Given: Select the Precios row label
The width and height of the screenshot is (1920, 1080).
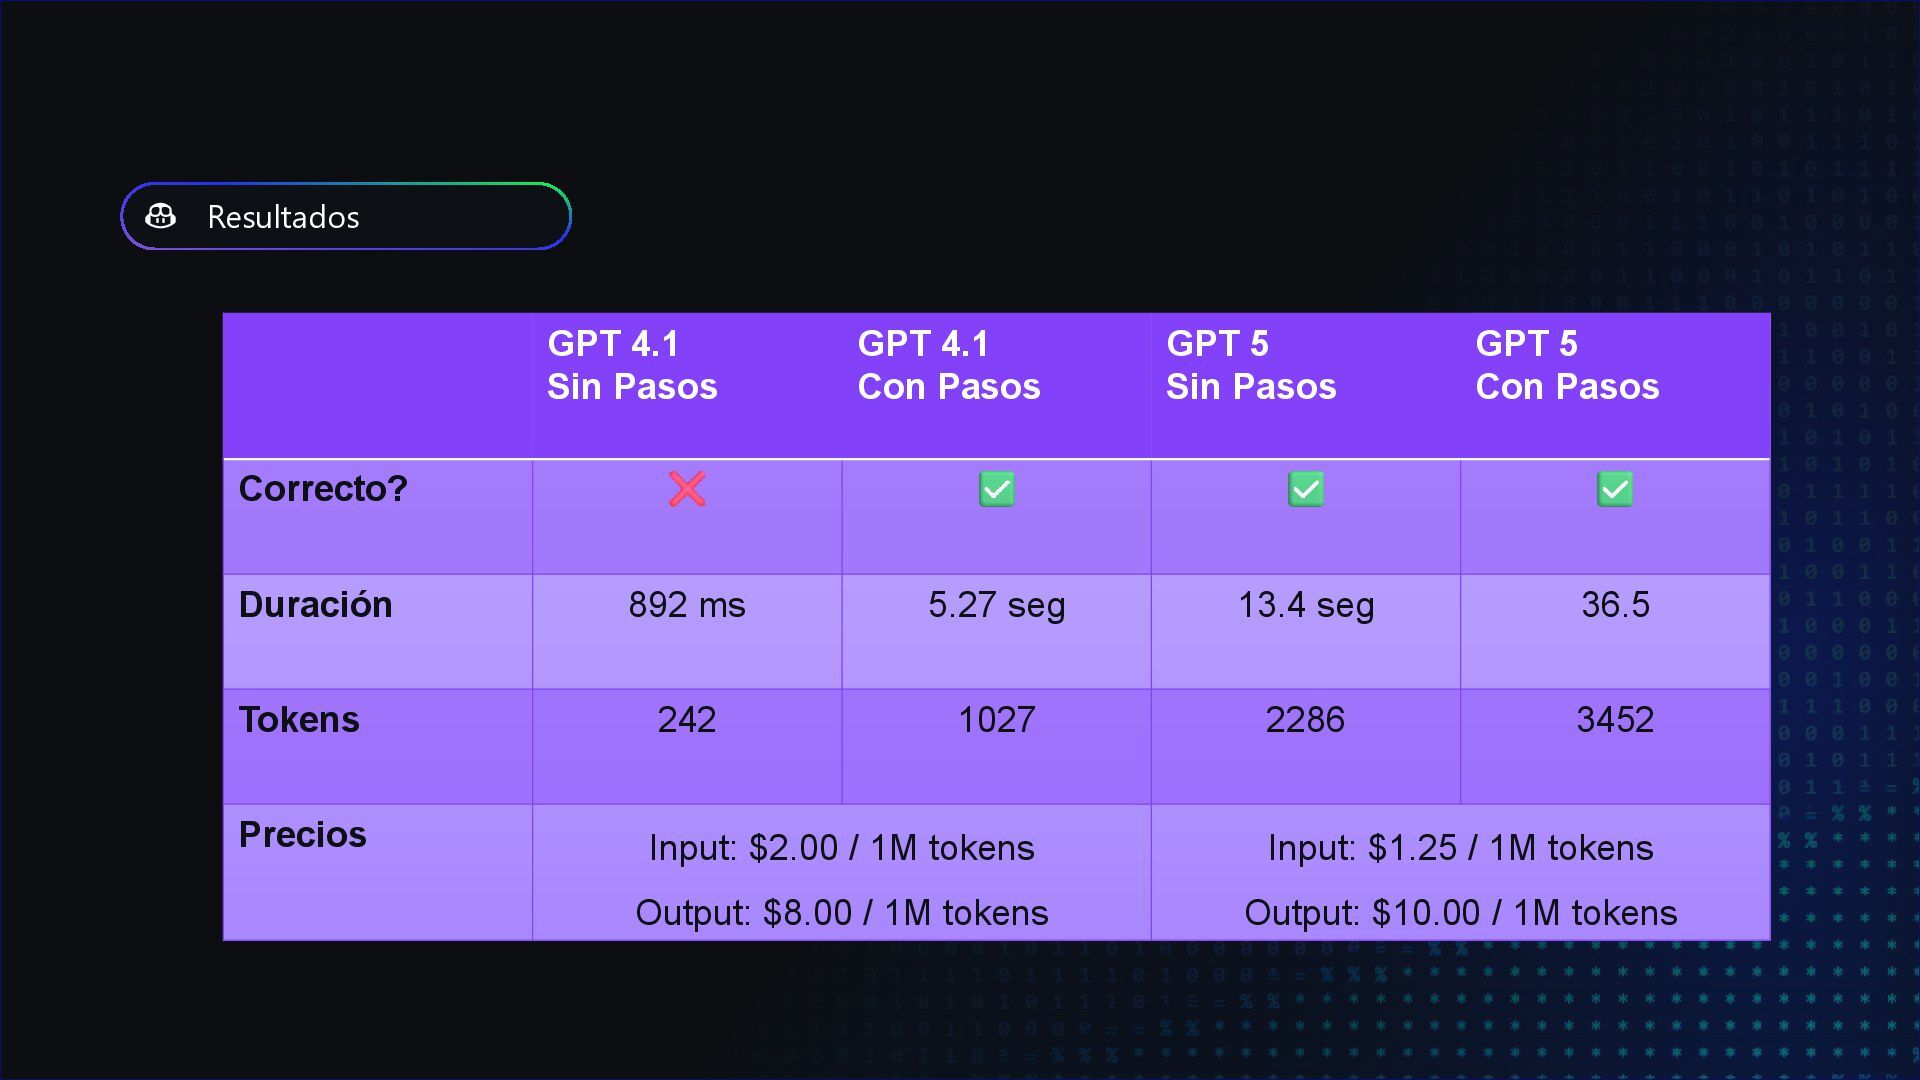Looking at the screenshot, I should tap(302, 835).
